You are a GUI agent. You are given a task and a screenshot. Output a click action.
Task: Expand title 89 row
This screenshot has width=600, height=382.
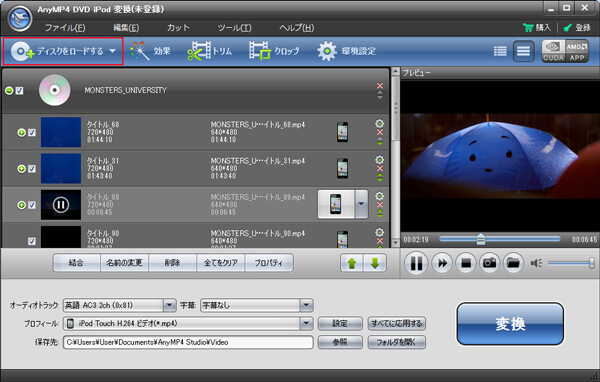pos(21,205)
